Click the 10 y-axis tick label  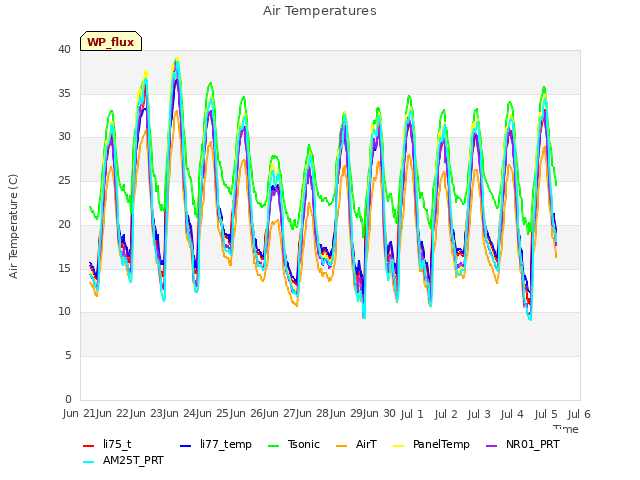(64, 312)
